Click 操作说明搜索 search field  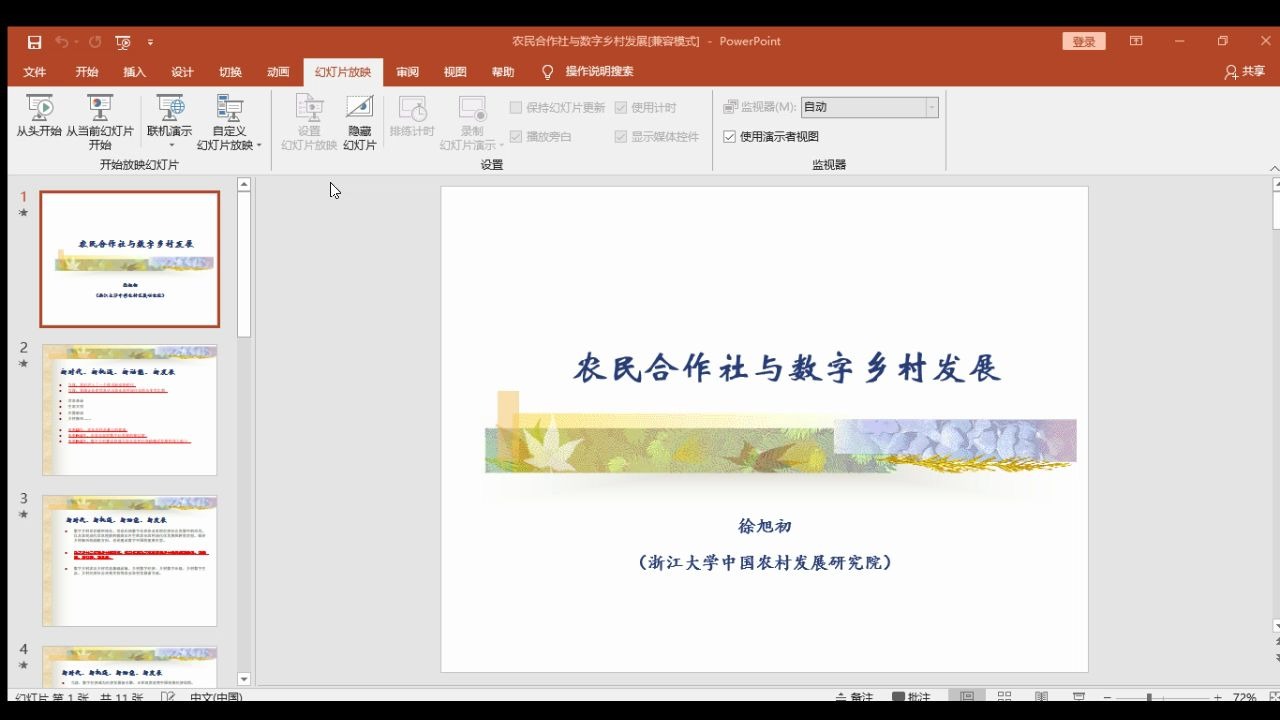point(599,72)
